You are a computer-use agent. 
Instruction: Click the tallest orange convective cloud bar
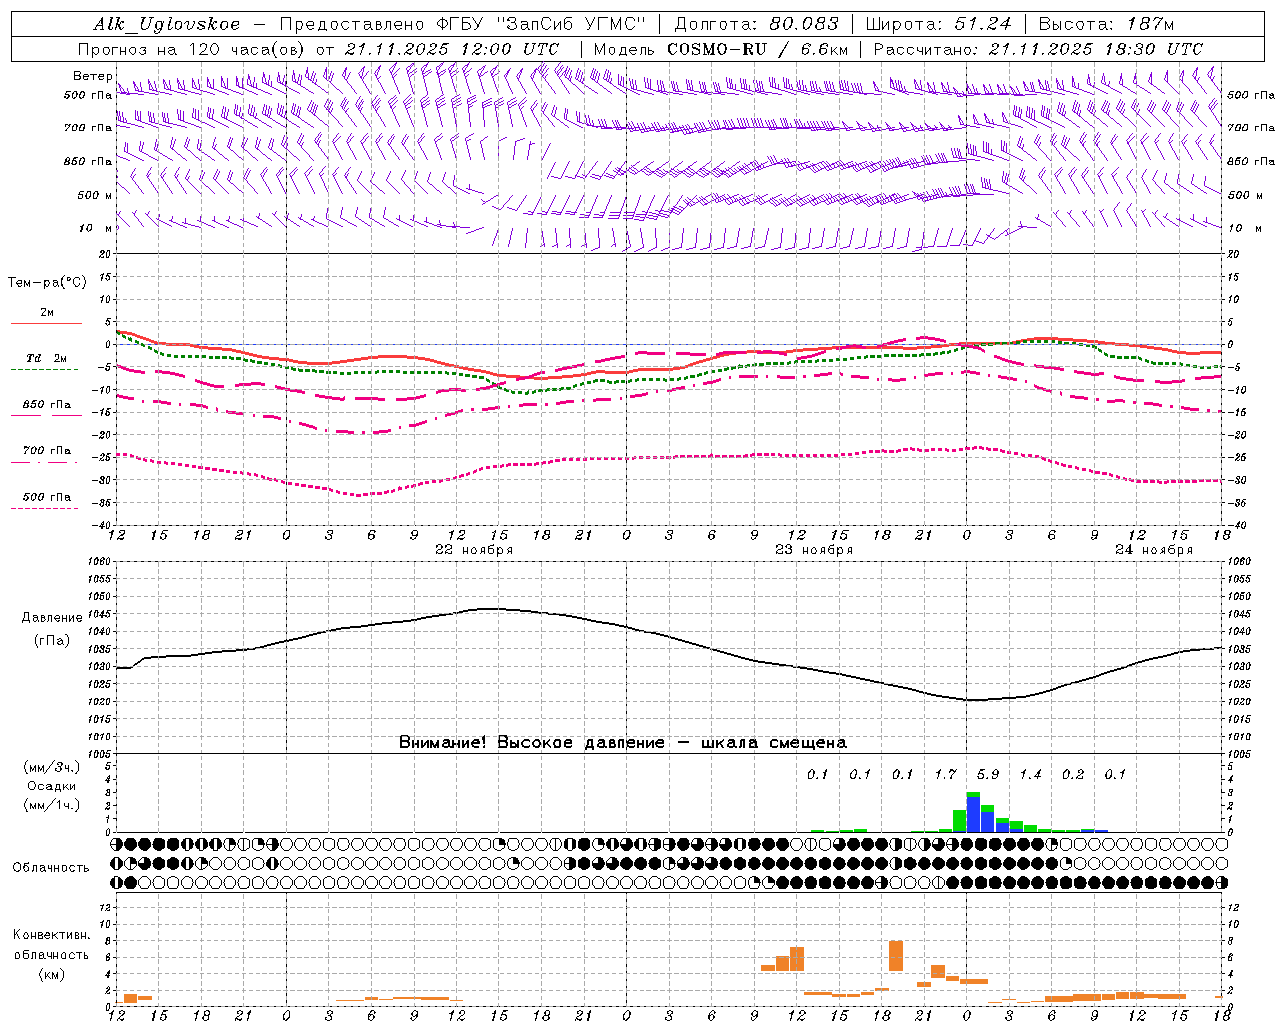[x=896, y=955]
